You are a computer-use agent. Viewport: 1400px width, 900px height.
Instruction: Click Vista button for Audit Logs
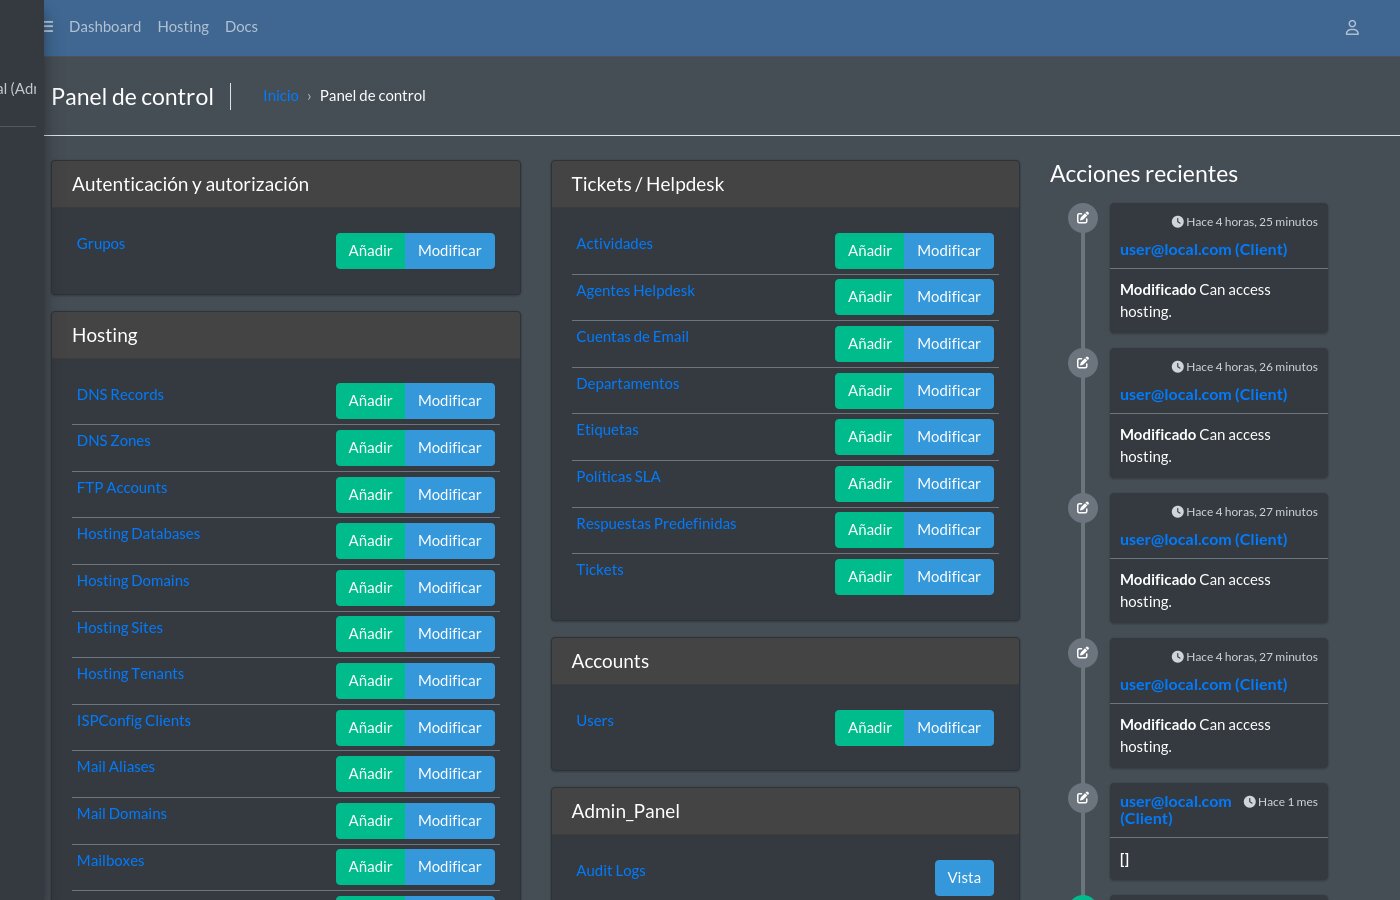pos(964,878)
